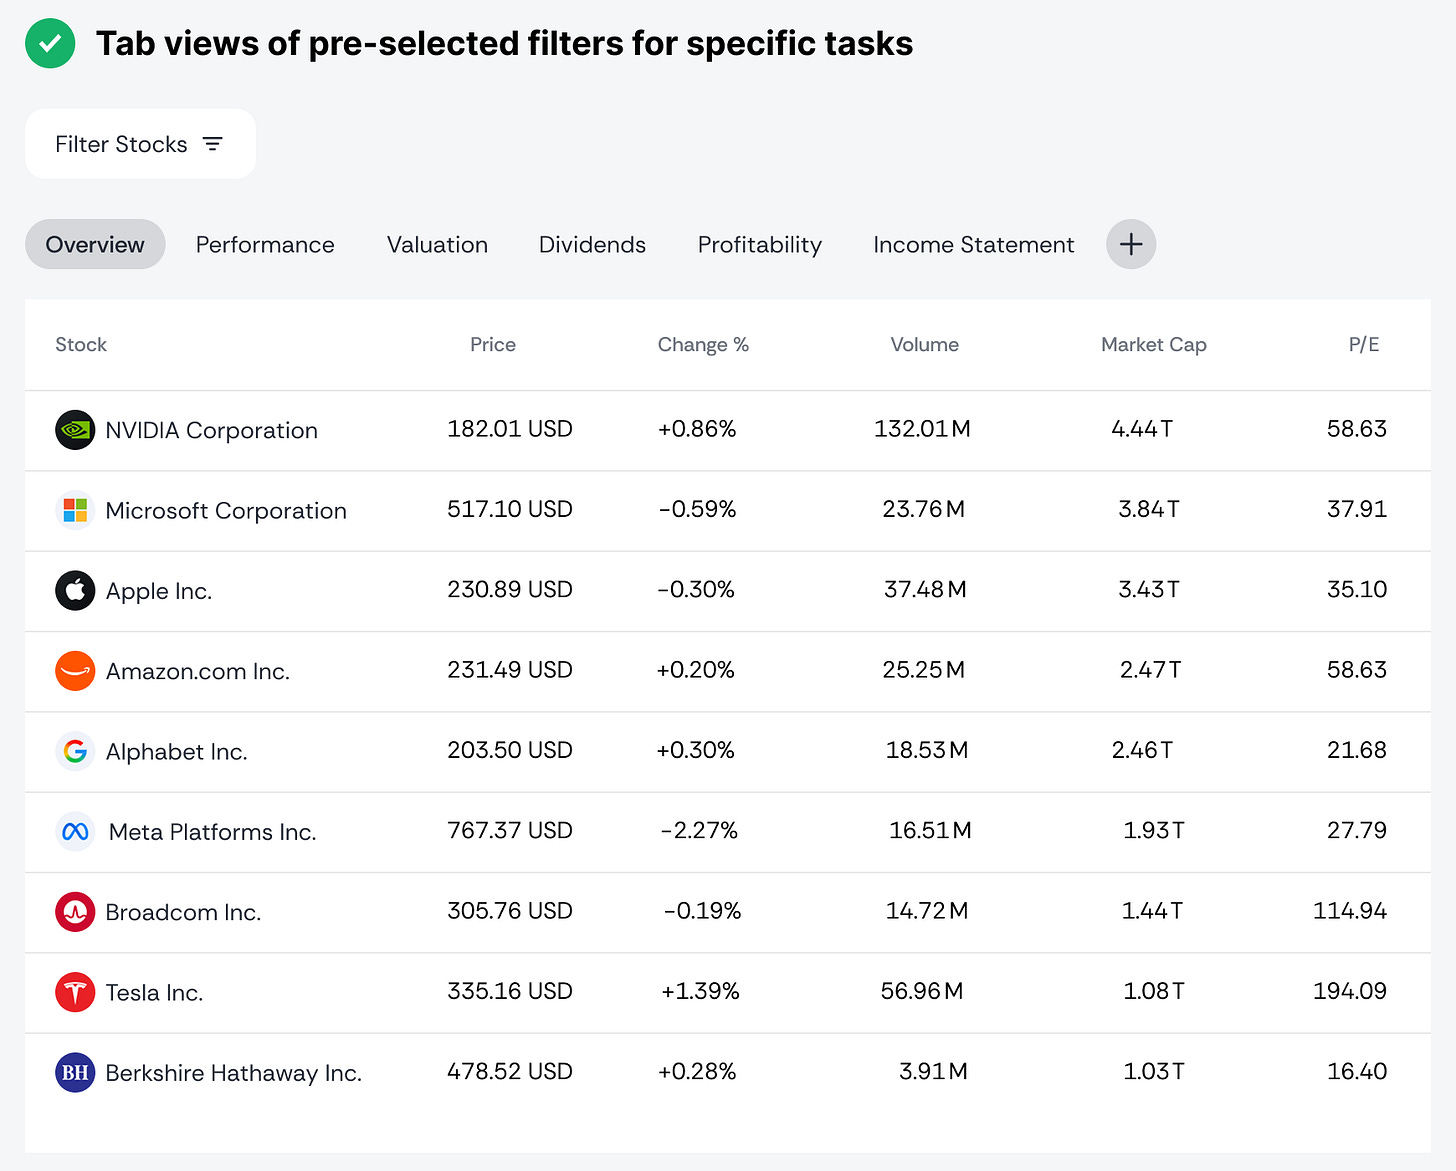Add a new tab view with plus button
Viewport: 1456px width, 1171px height.
point(1130,245)
